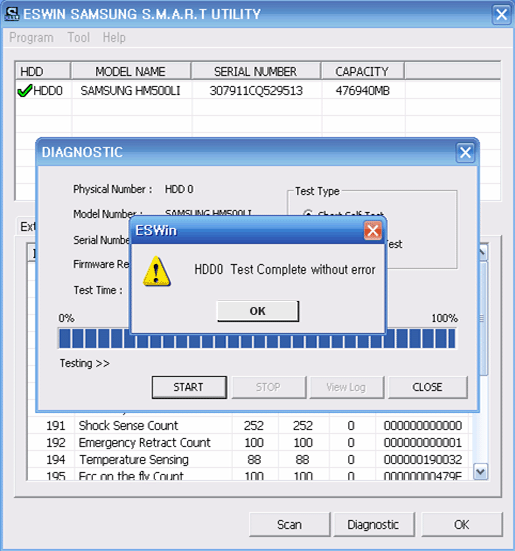515x551 pixels.
Task: Click the diagnostic test progress bar
Action: [257, 338]
